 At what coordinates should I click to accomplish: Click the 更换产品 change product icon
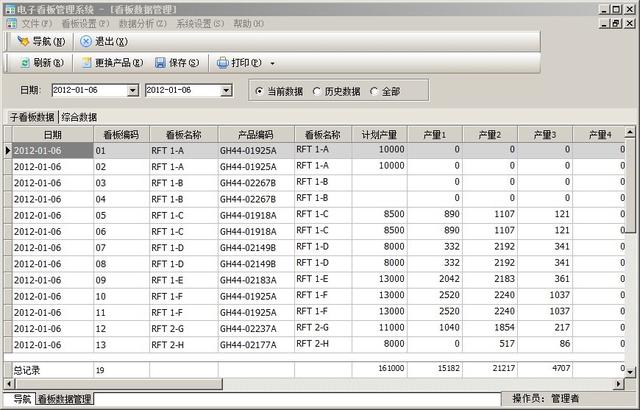(87, 63)
